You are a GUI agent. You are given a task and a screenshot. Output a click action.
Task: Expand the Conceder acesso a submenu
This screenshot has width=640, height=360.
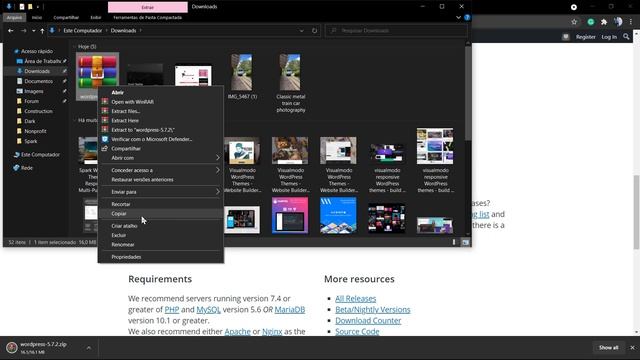pyautogui.click(x=161, y=170)
